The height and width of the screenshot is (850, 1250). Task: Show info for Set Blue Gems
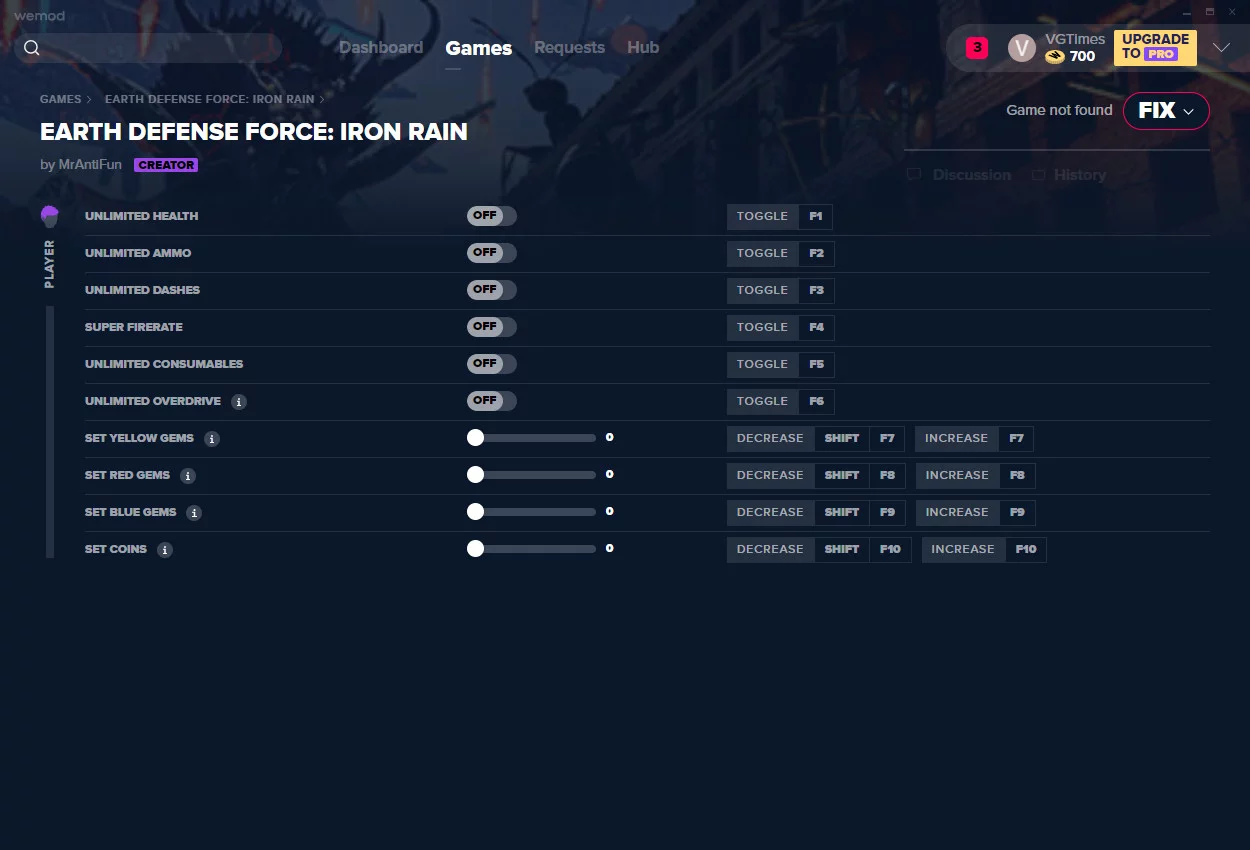194,513
